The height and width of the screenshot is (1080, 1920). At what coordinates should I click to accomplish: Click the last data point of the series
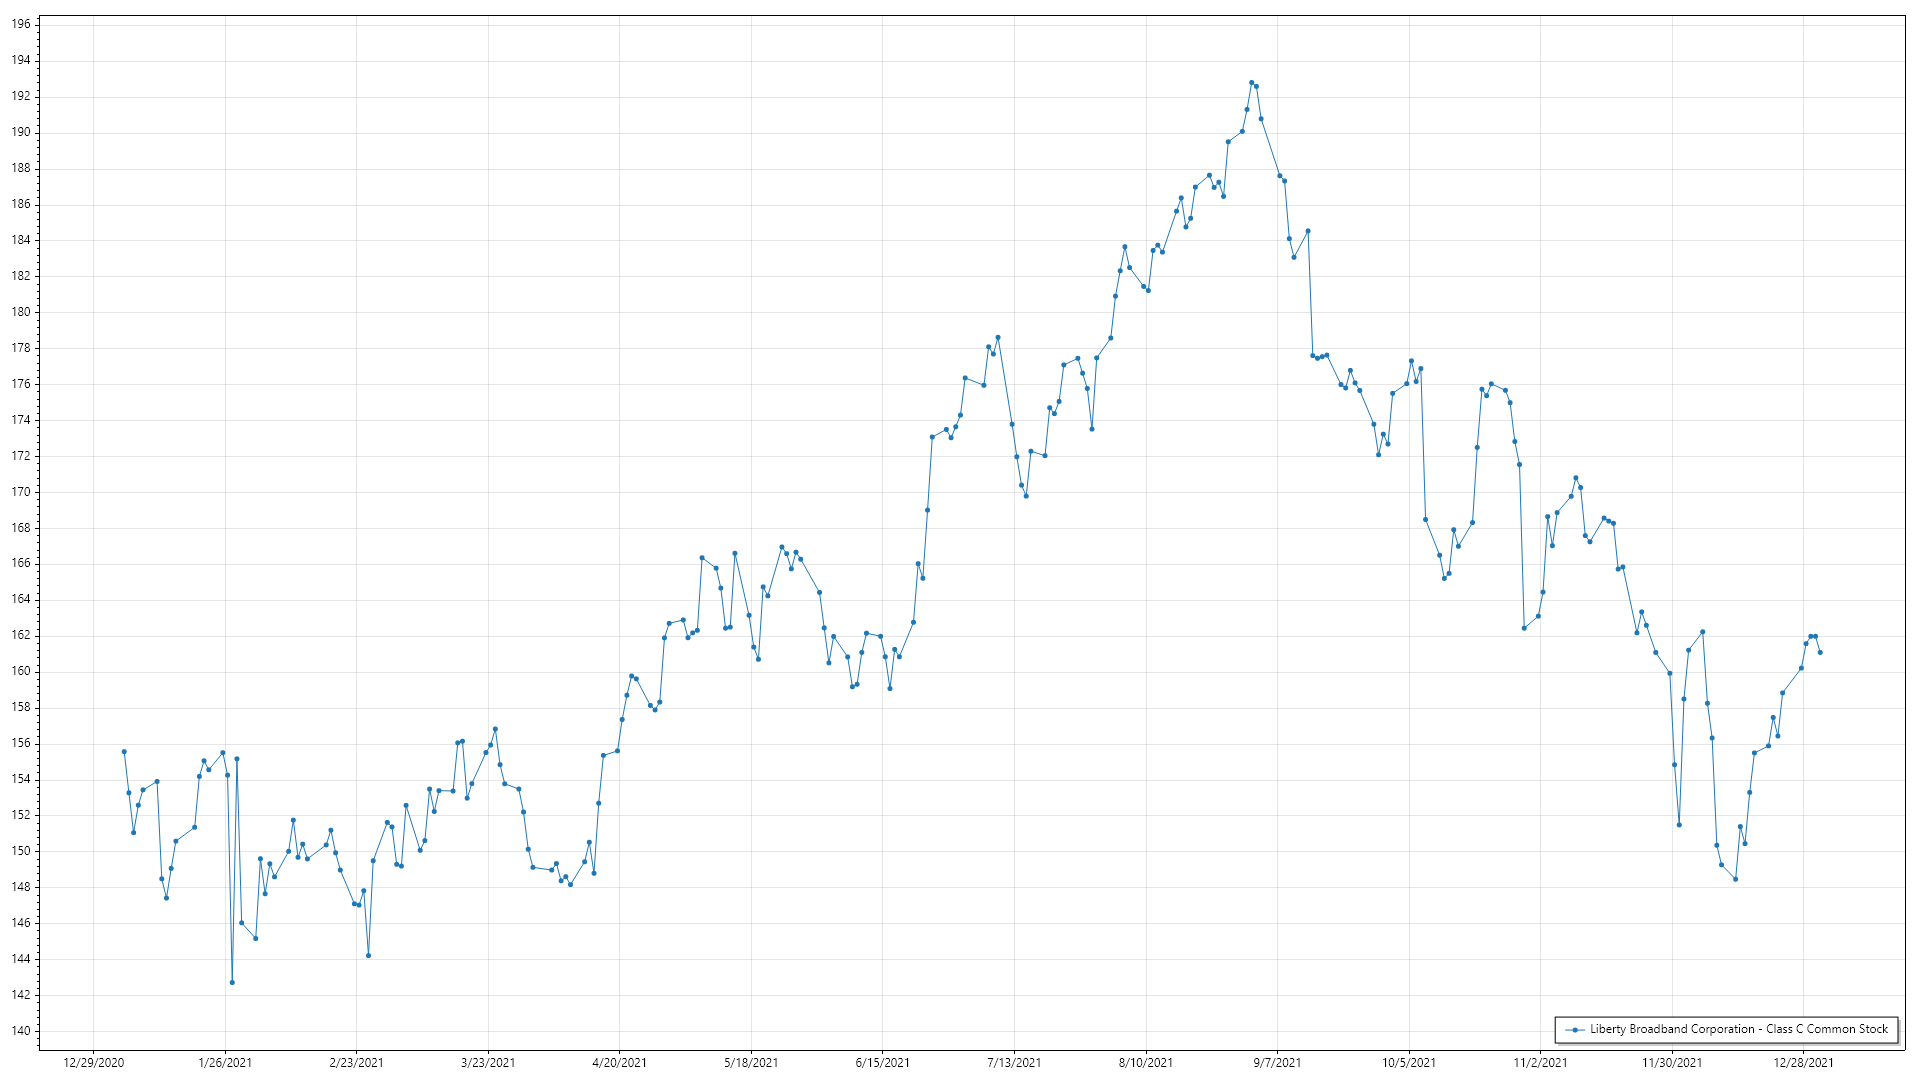pyautogui.click(x=1820, y=652)
